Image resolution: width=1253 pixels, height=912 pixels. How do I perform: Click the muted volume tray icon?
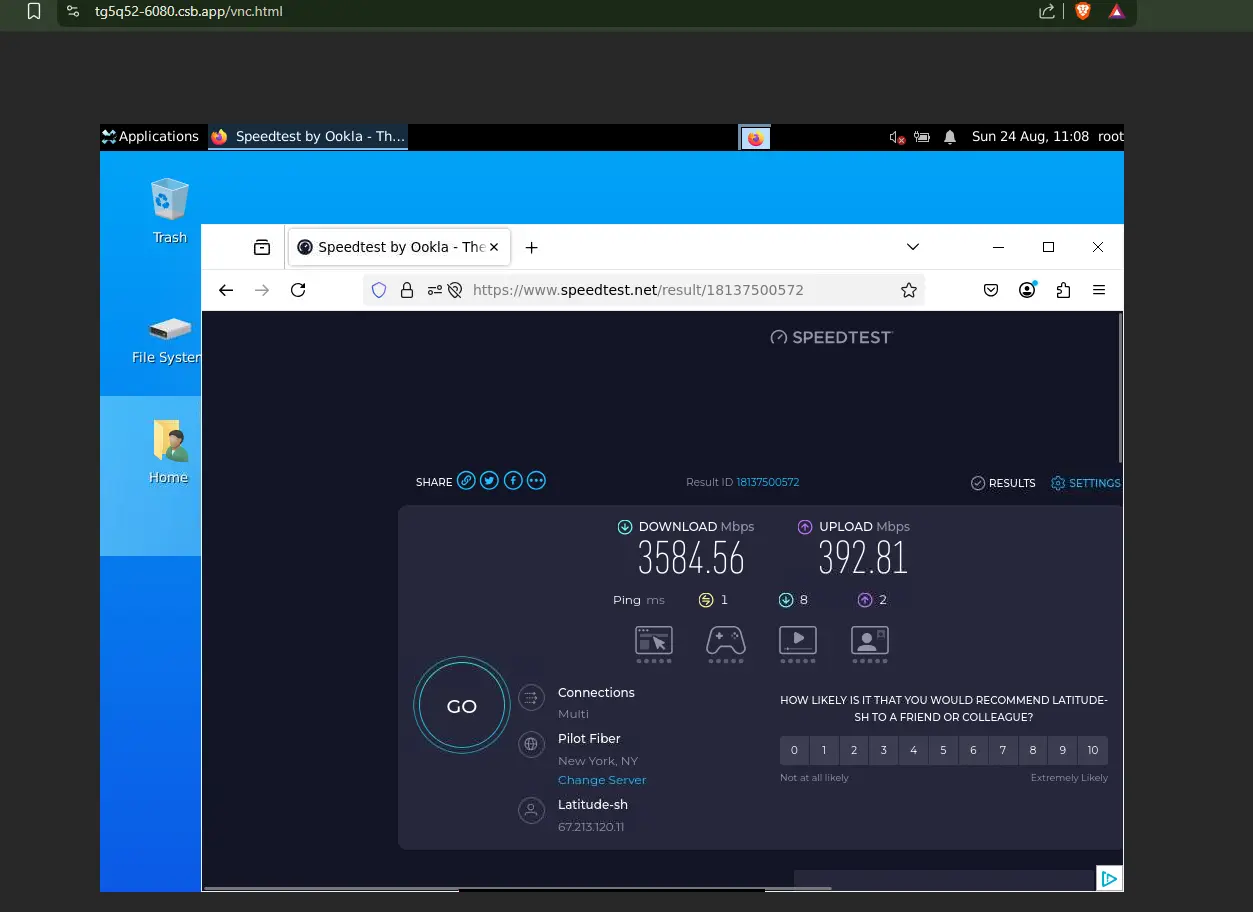point(897,137)
